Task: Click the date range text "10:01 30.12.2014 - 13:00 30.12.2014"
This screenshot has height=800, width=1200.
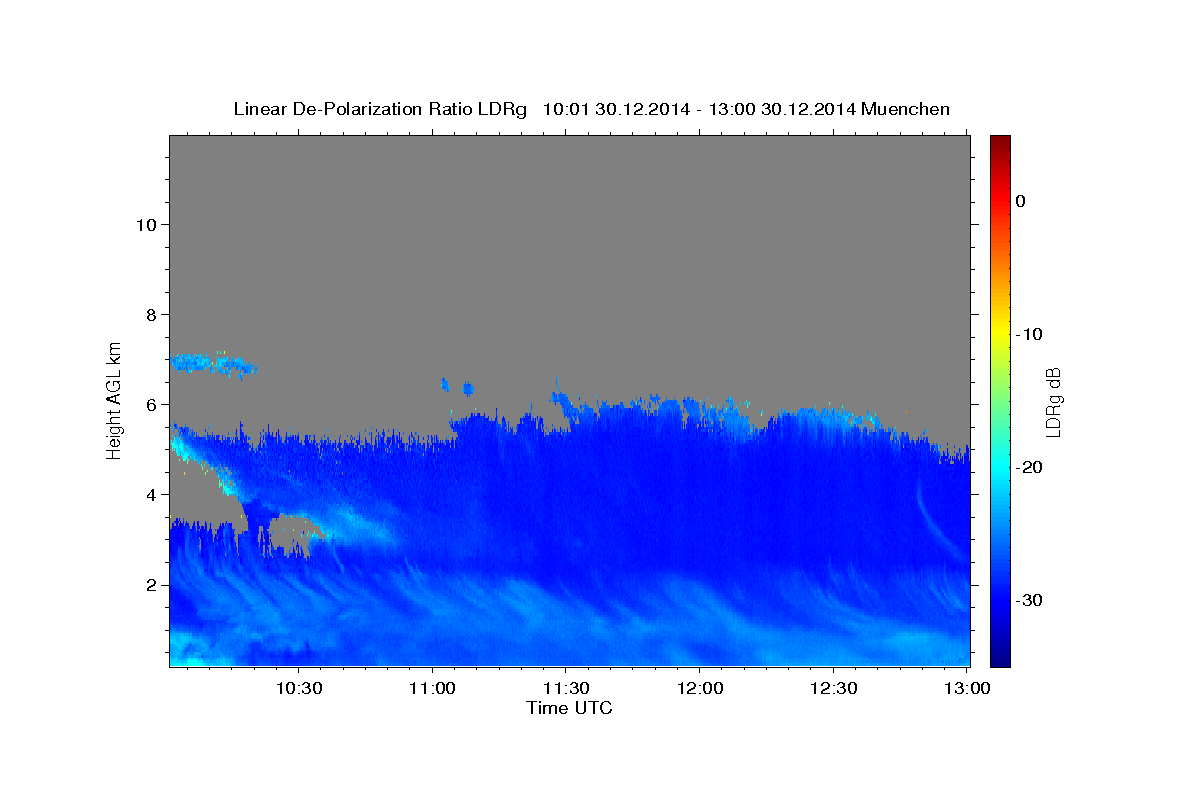Action: click(699, 109)
